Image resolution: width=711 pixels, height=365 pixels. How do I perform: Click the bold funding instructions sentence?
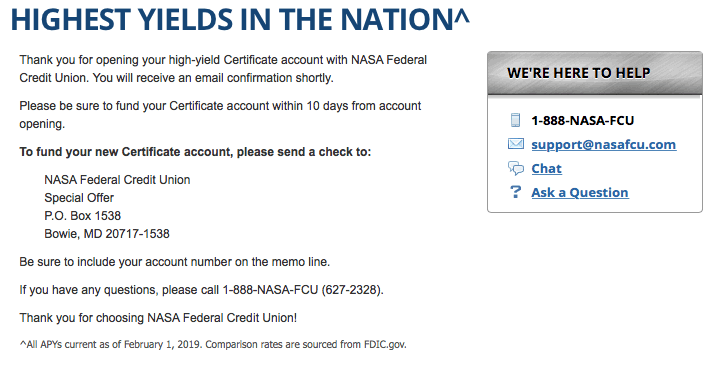point(195,152)
